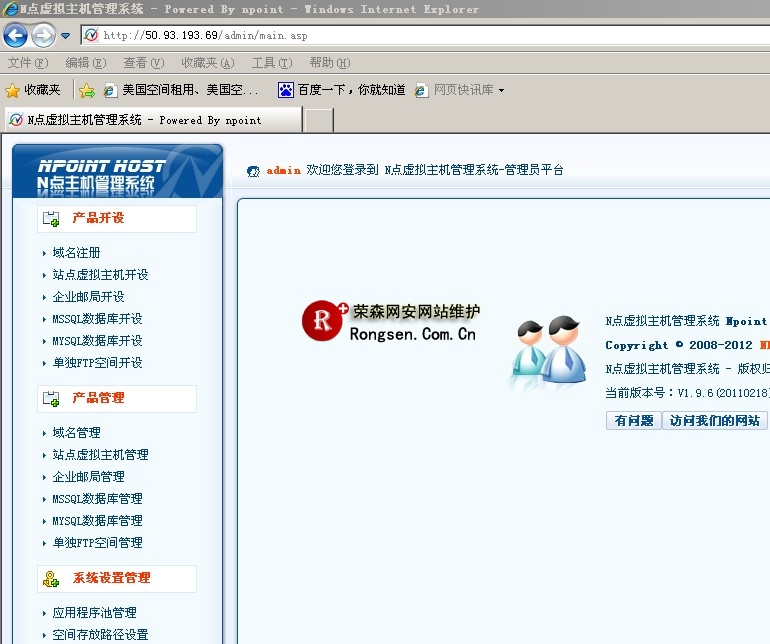The height and width of the screenshot is (644, 770).
Task: Open a new blank tab
Action: (x=318, y=120)
